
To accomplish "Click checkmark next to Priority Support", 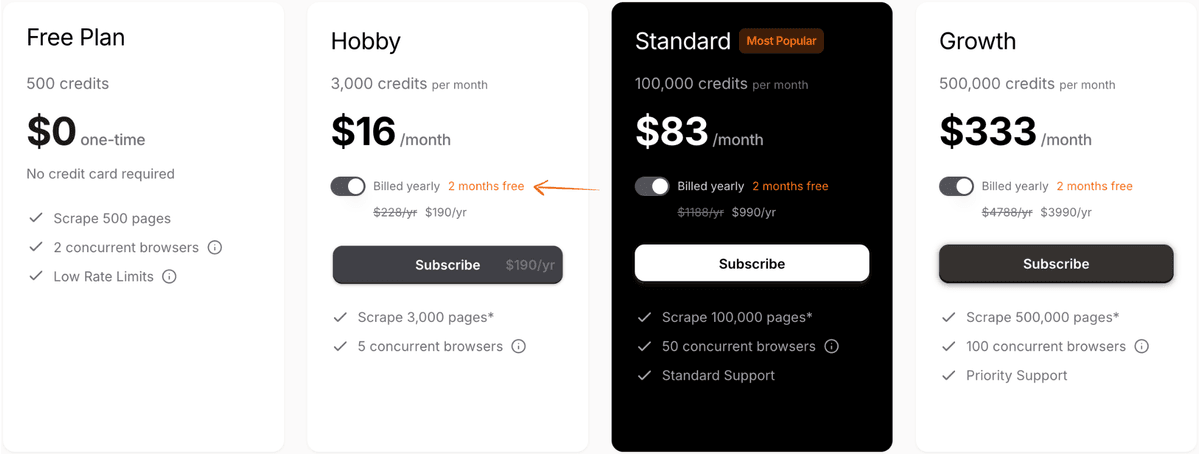I will pos(948,375).
